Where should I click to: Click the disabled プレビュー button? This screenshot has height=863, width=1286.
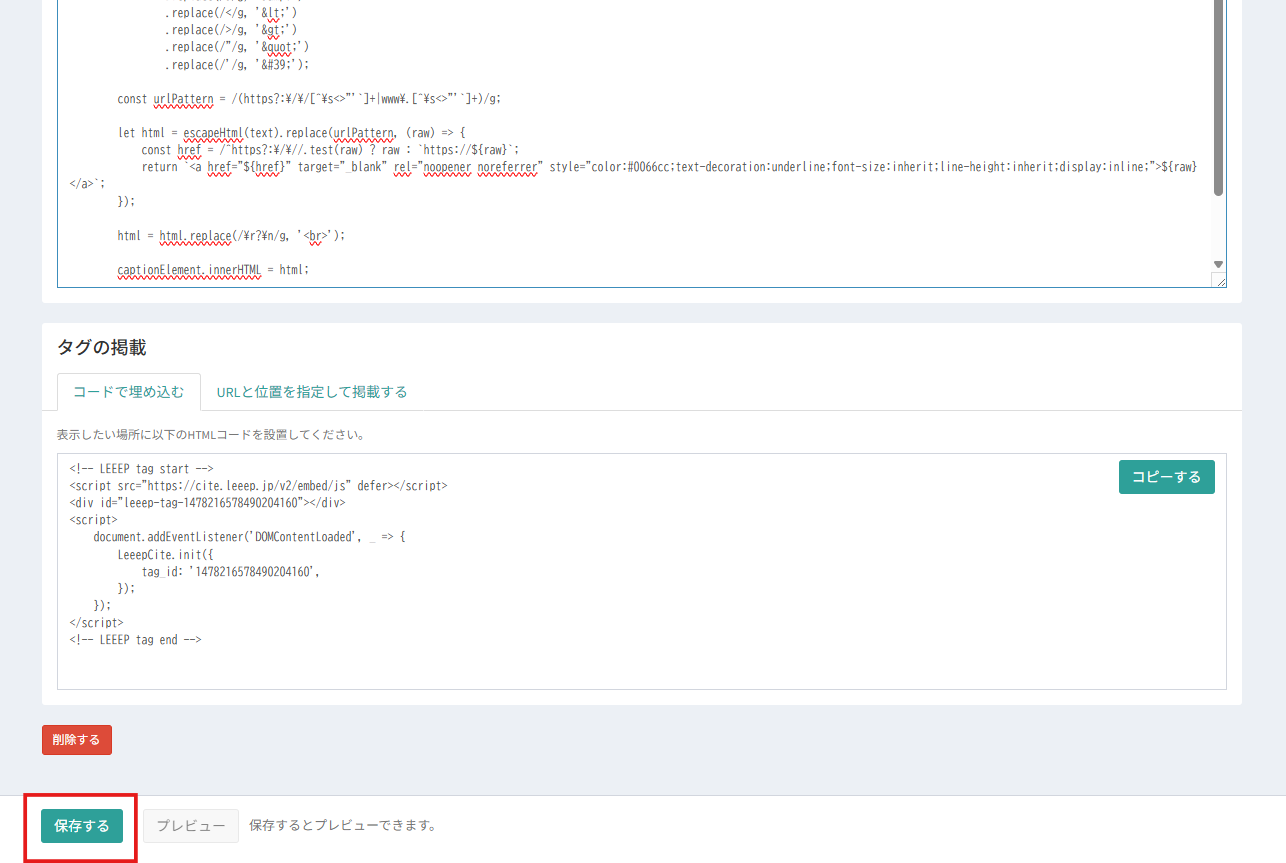(x=191, y=826)
